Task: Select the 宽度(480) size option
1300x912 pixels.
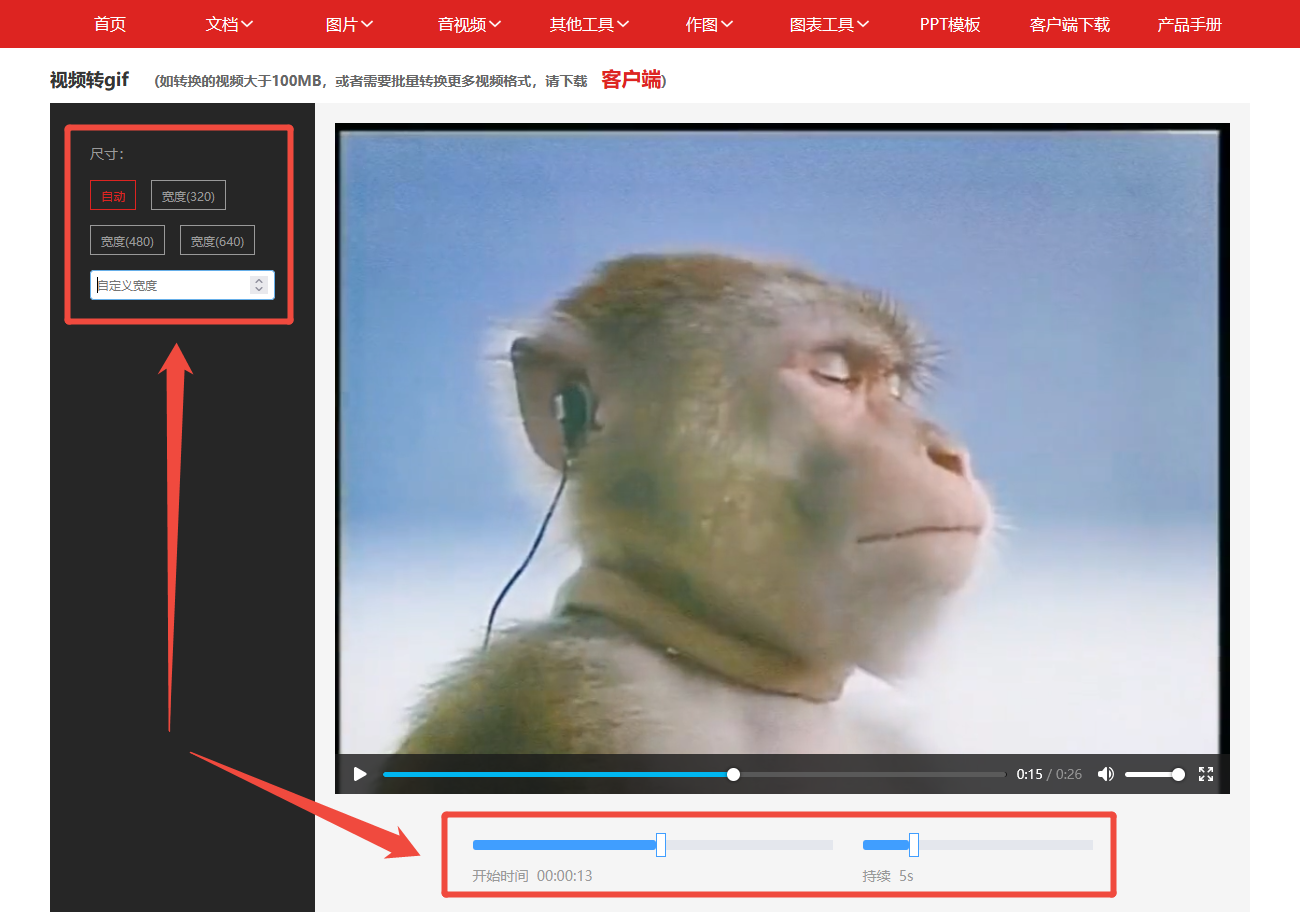Action: pos(127,240)
